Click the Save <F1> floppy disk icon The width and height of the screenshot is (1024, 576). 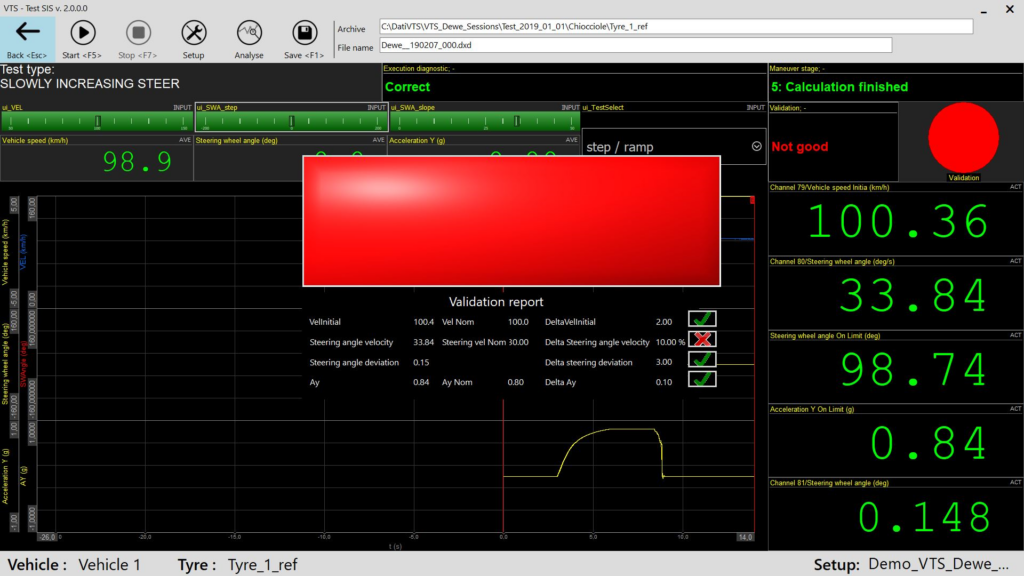click(x=305, y=33)
